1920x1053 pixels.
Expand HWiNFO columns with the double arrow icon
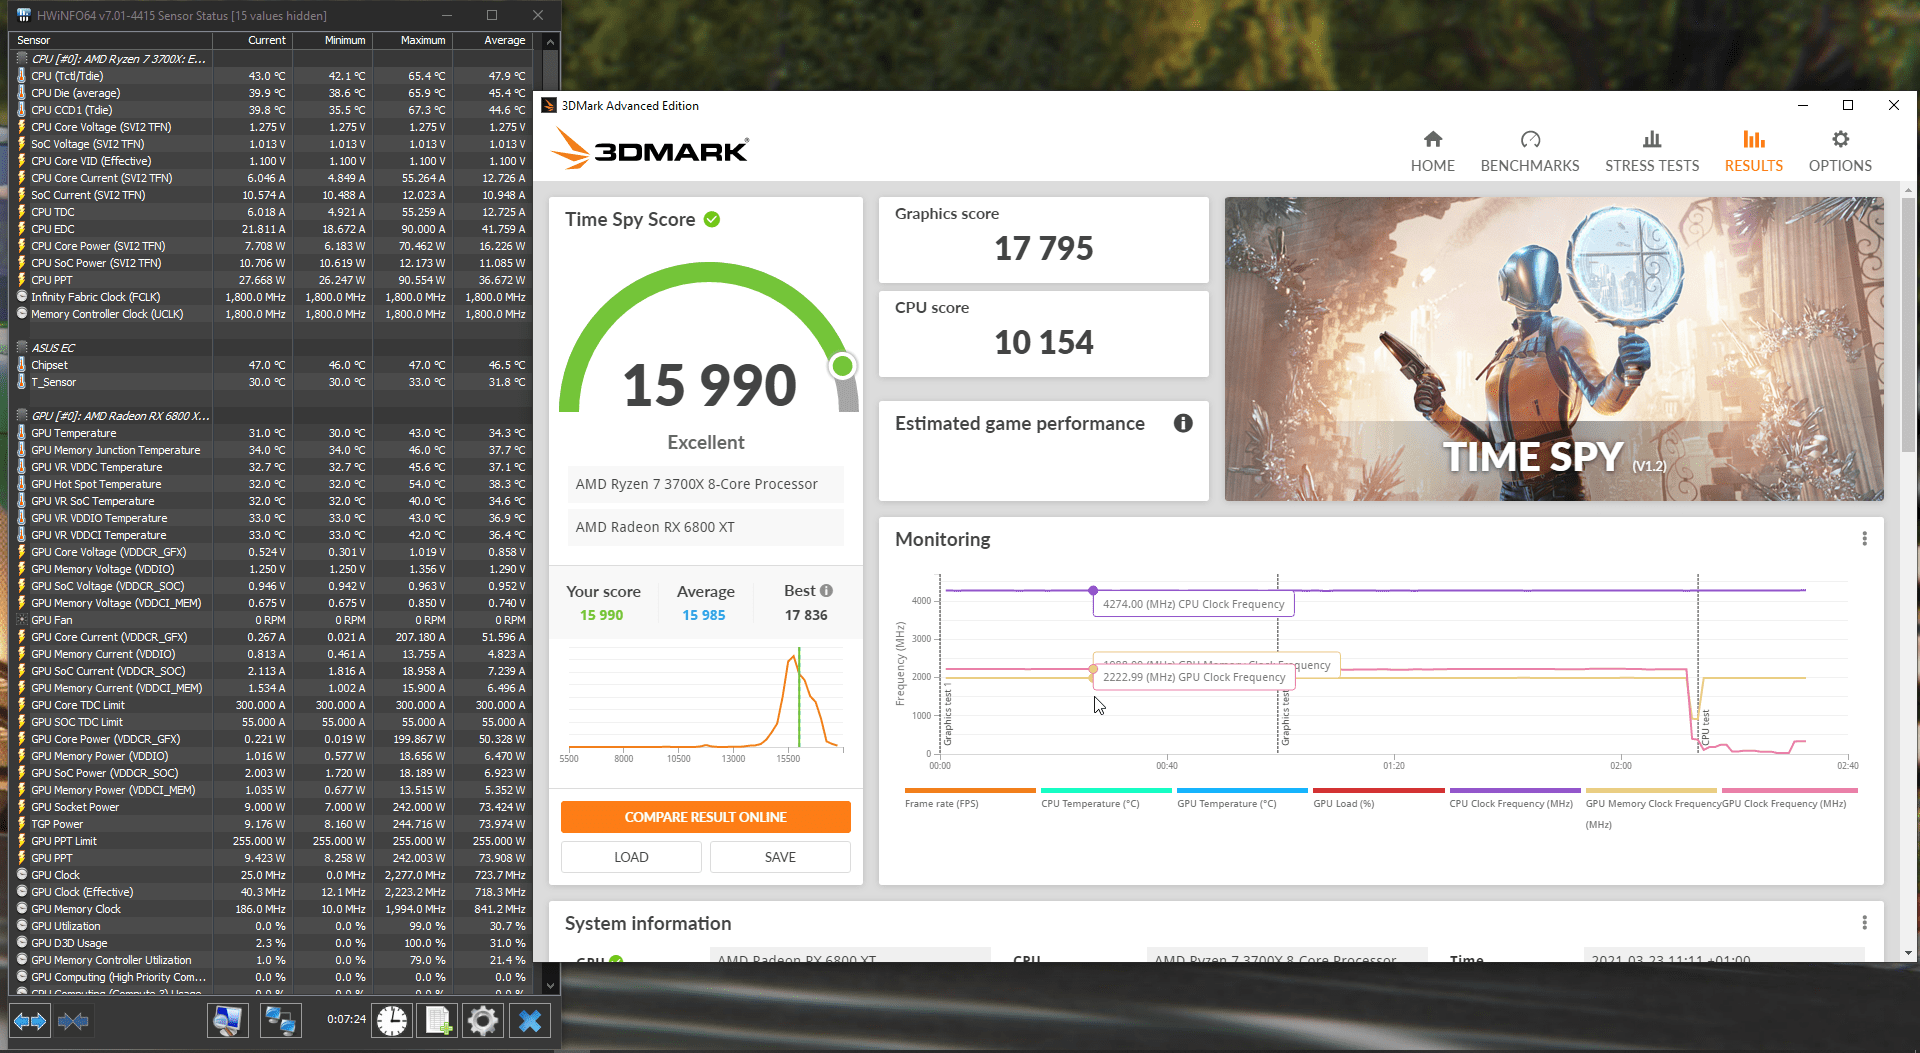30,1021
